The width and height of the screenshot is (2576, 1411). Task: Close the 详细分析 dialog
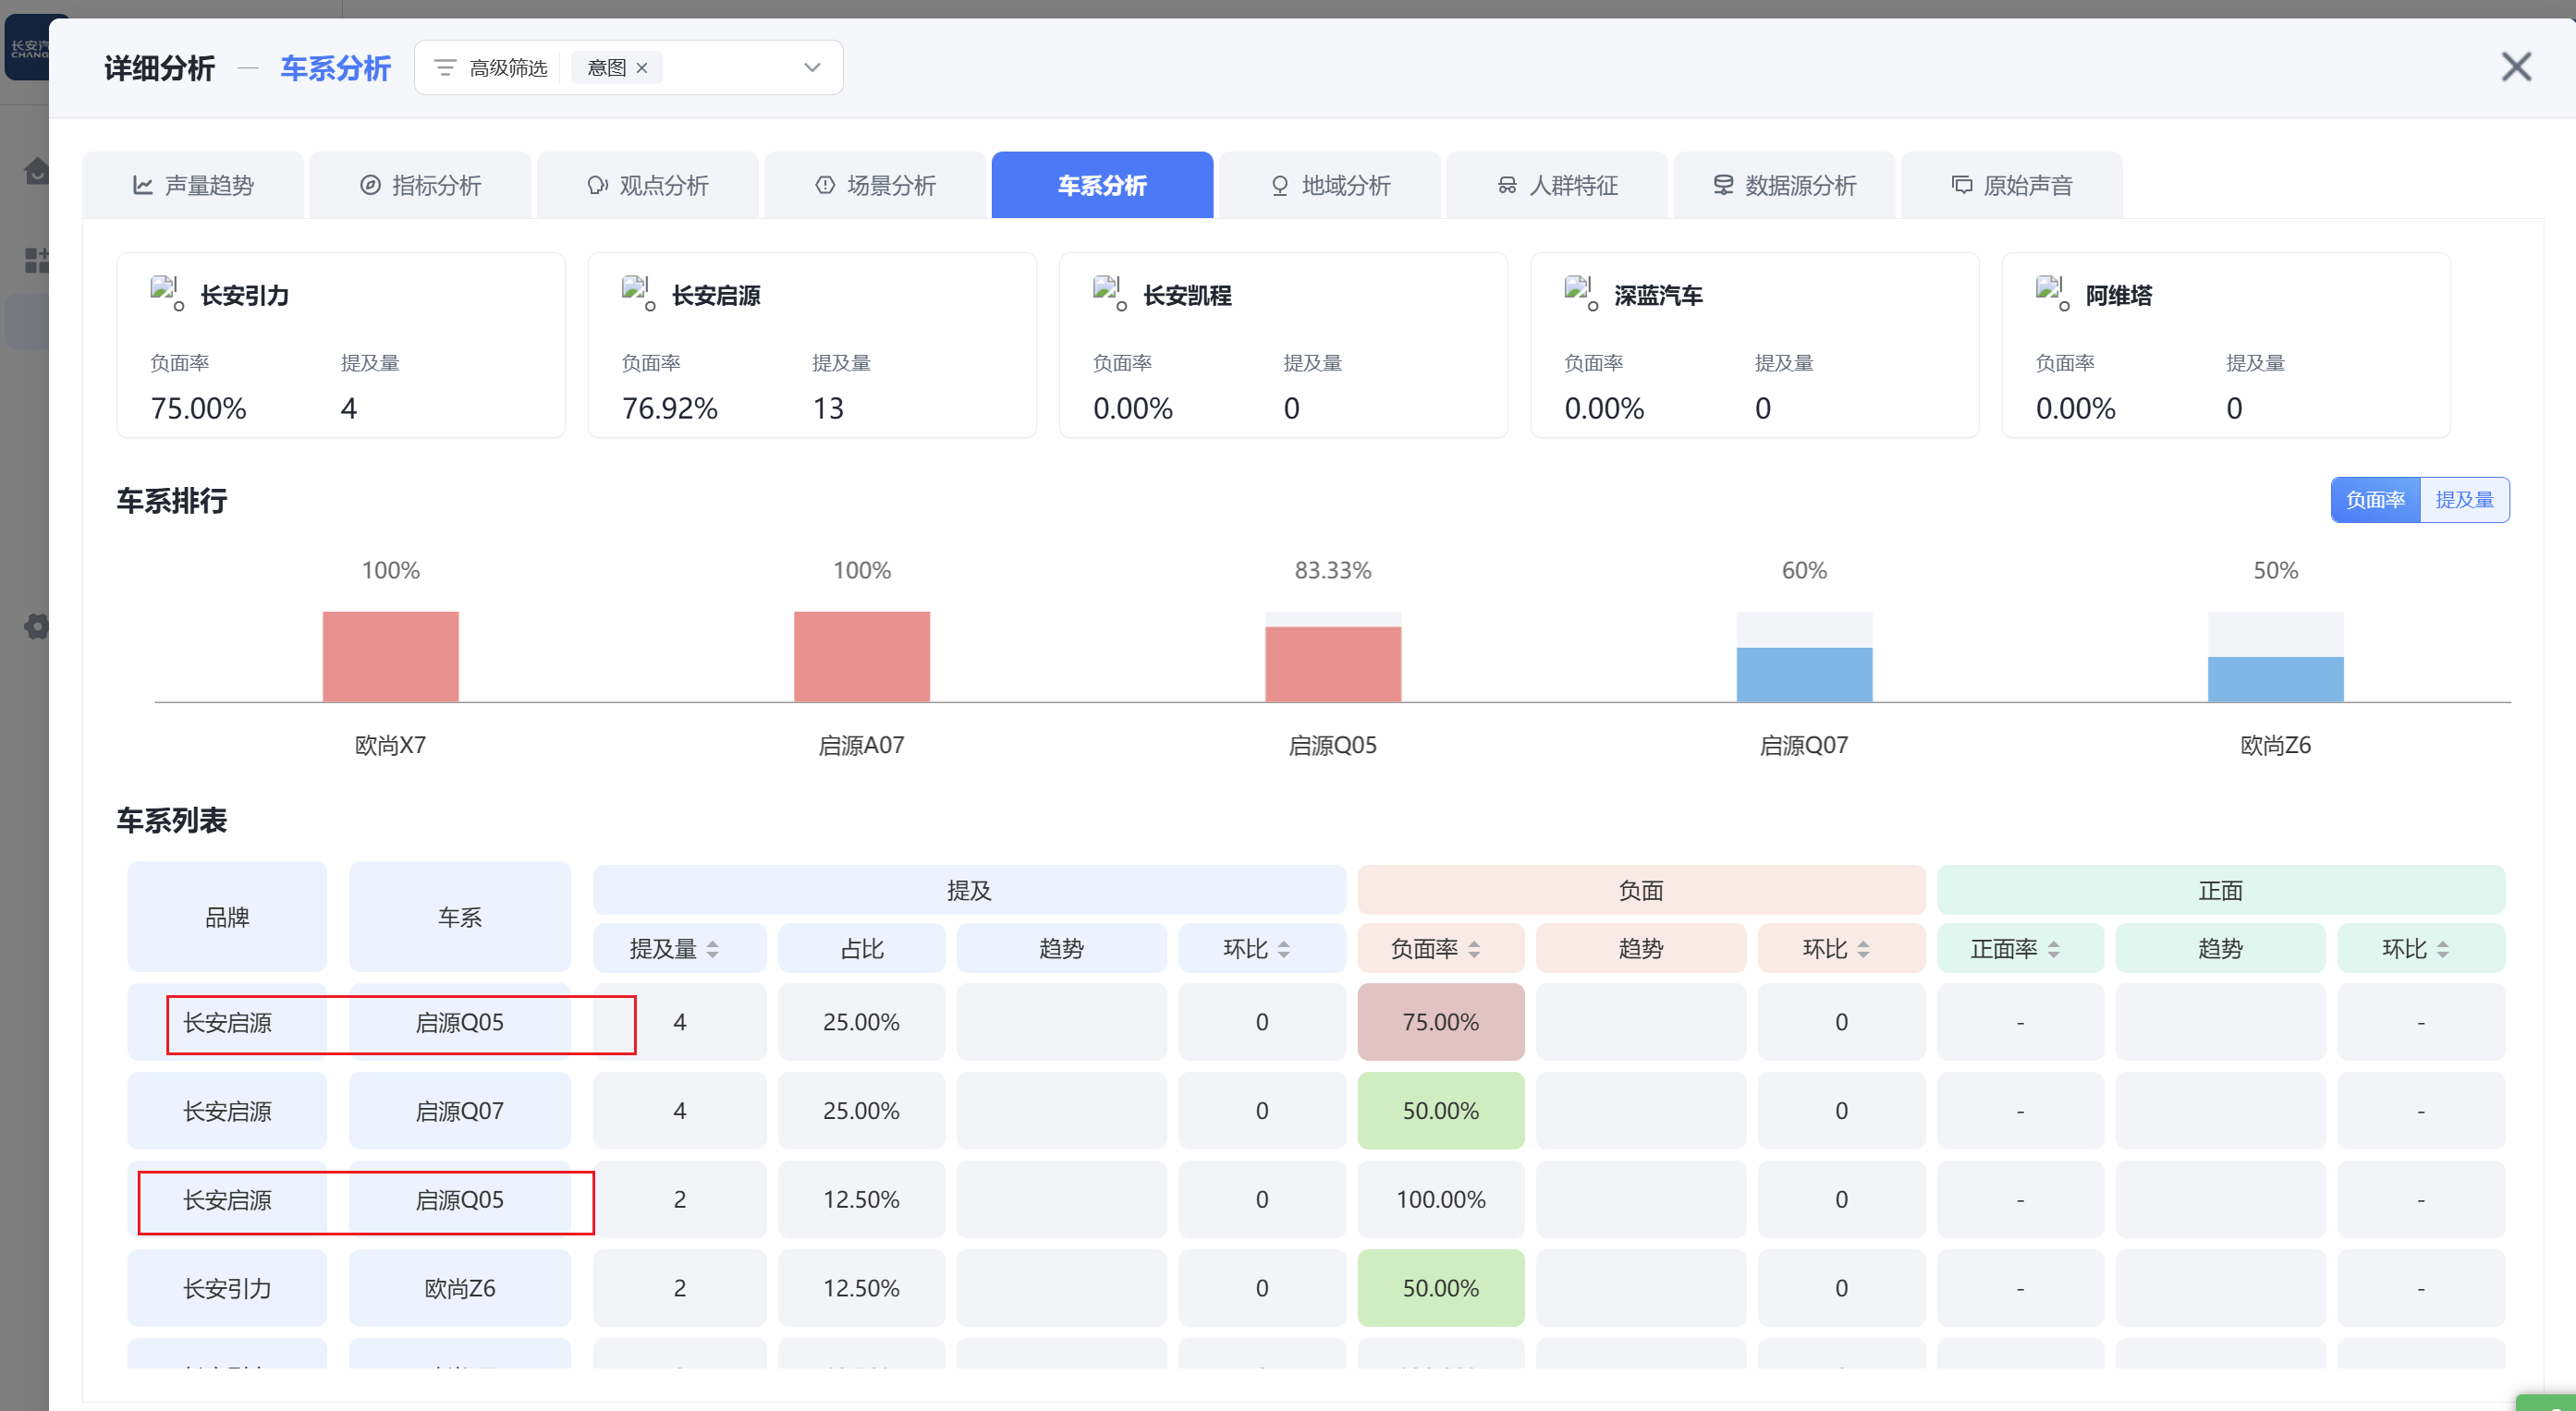click(2515, 67)
